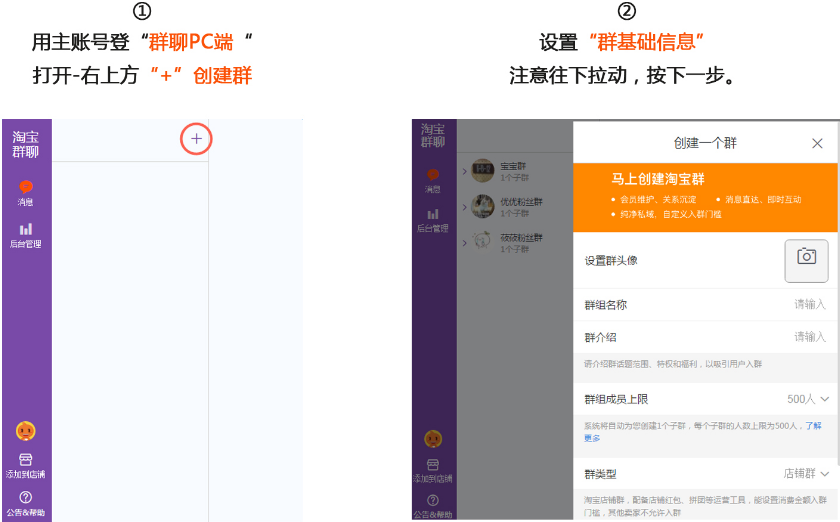This screenshot has height=522, width=840.
Task: Open the 群类型 店铺群 dropdown
Action: click(x=806, y=473)
